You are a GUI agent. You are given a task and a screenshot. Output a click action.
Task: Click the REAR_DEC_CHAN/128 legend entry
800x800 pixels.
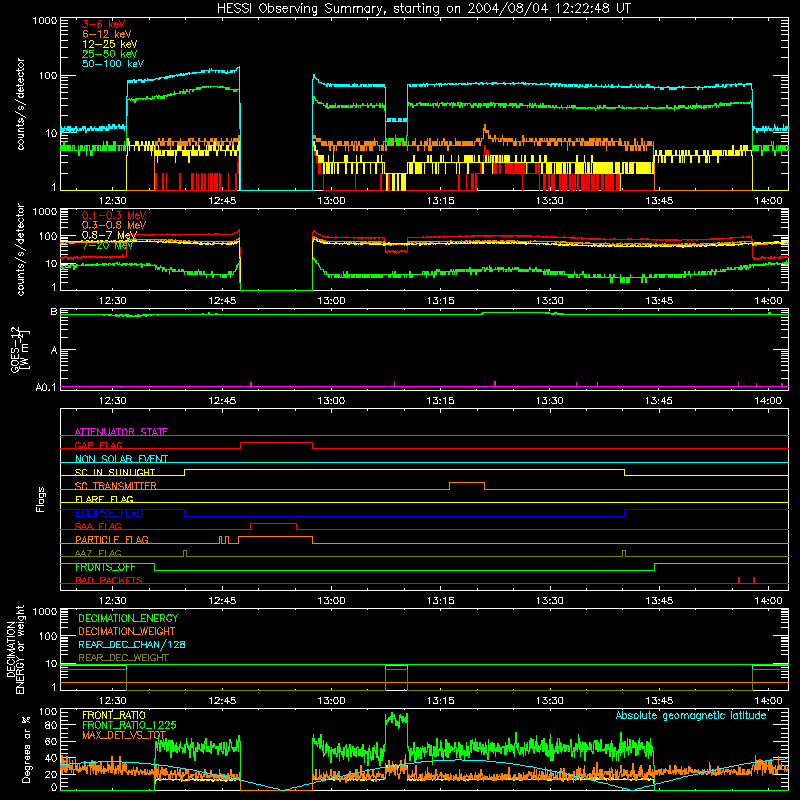132,644
